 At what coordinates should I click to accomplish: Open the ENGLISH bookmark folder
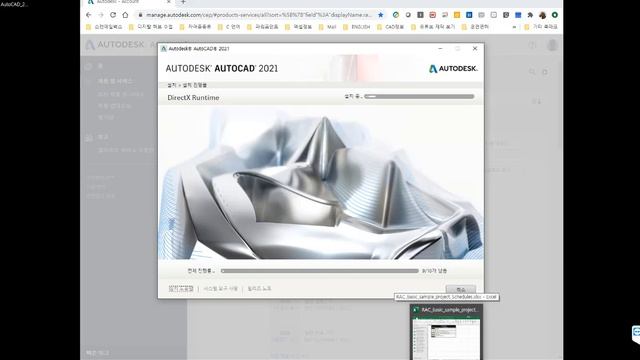(357, 27)
